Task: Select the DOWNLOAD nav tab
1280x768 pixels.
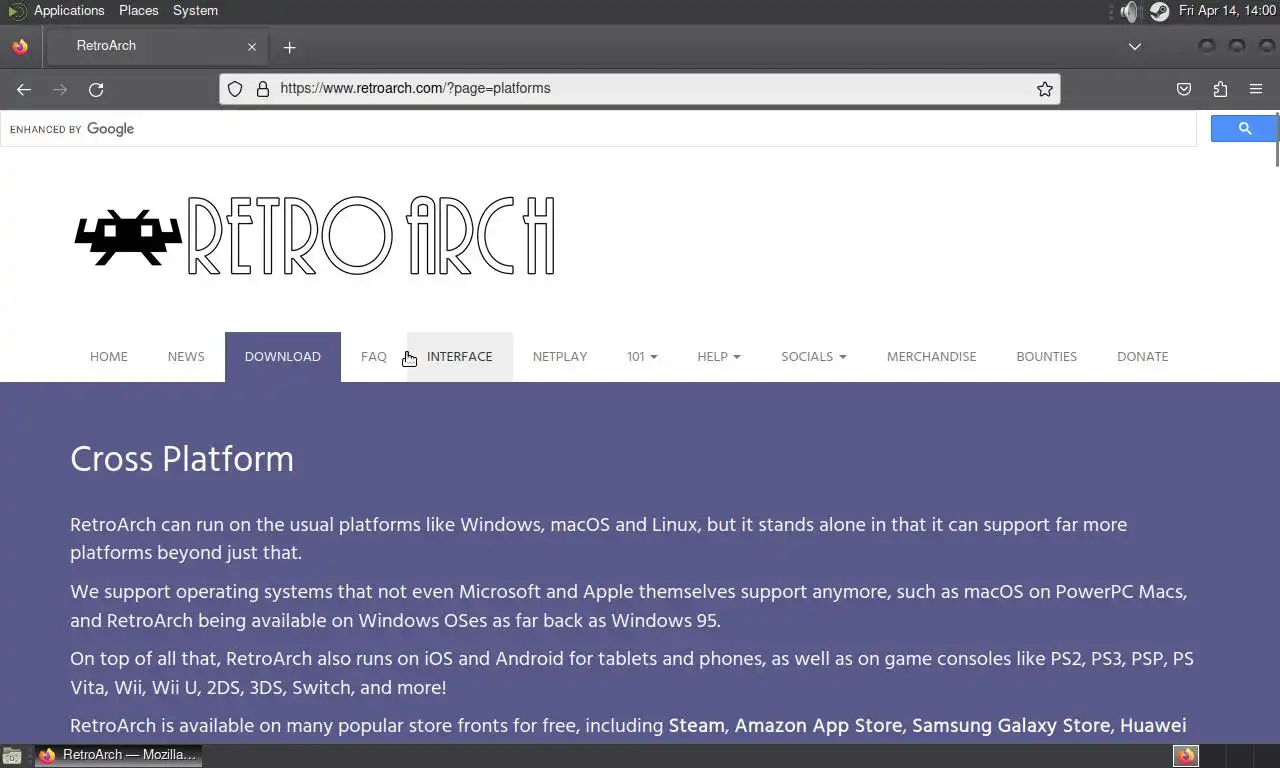Action: click(x=283, y=357)
